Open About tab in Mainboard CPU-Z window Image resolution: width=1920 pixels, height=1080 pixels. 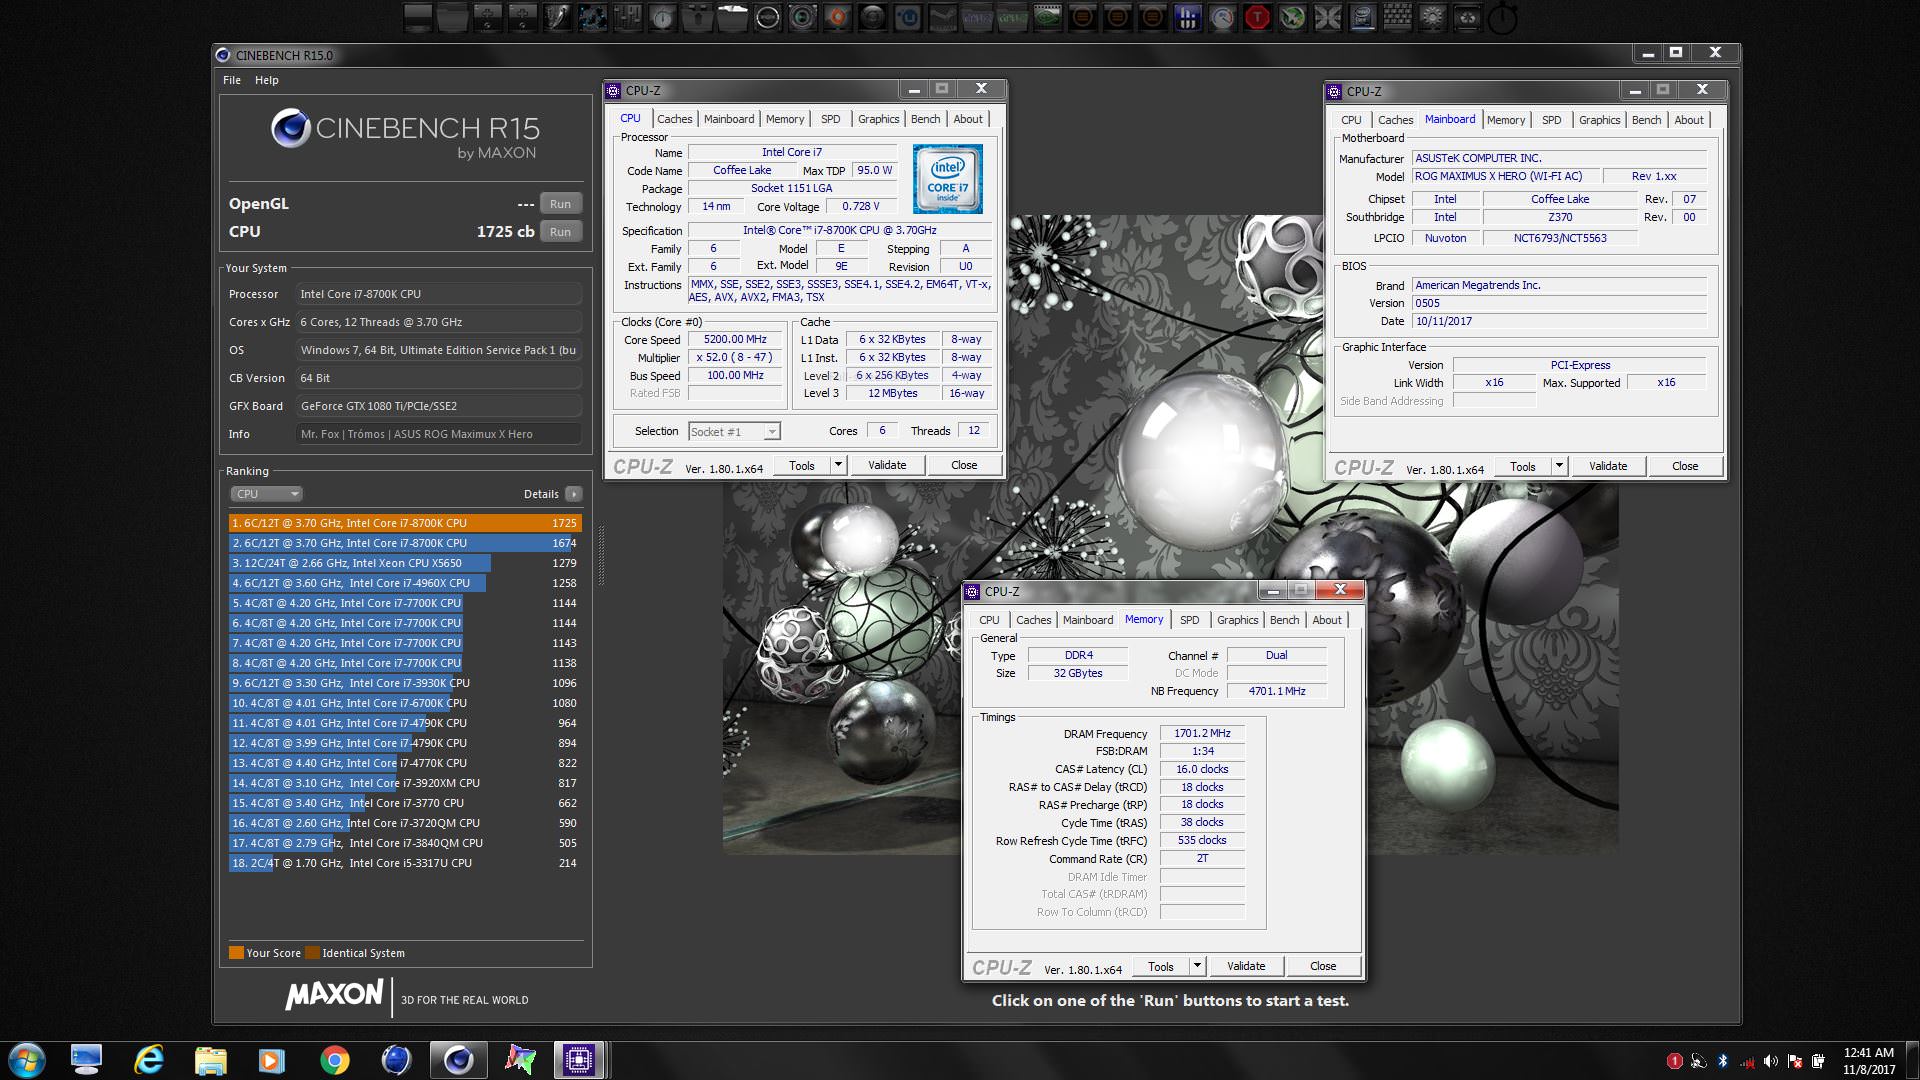tap(1689, 120)
